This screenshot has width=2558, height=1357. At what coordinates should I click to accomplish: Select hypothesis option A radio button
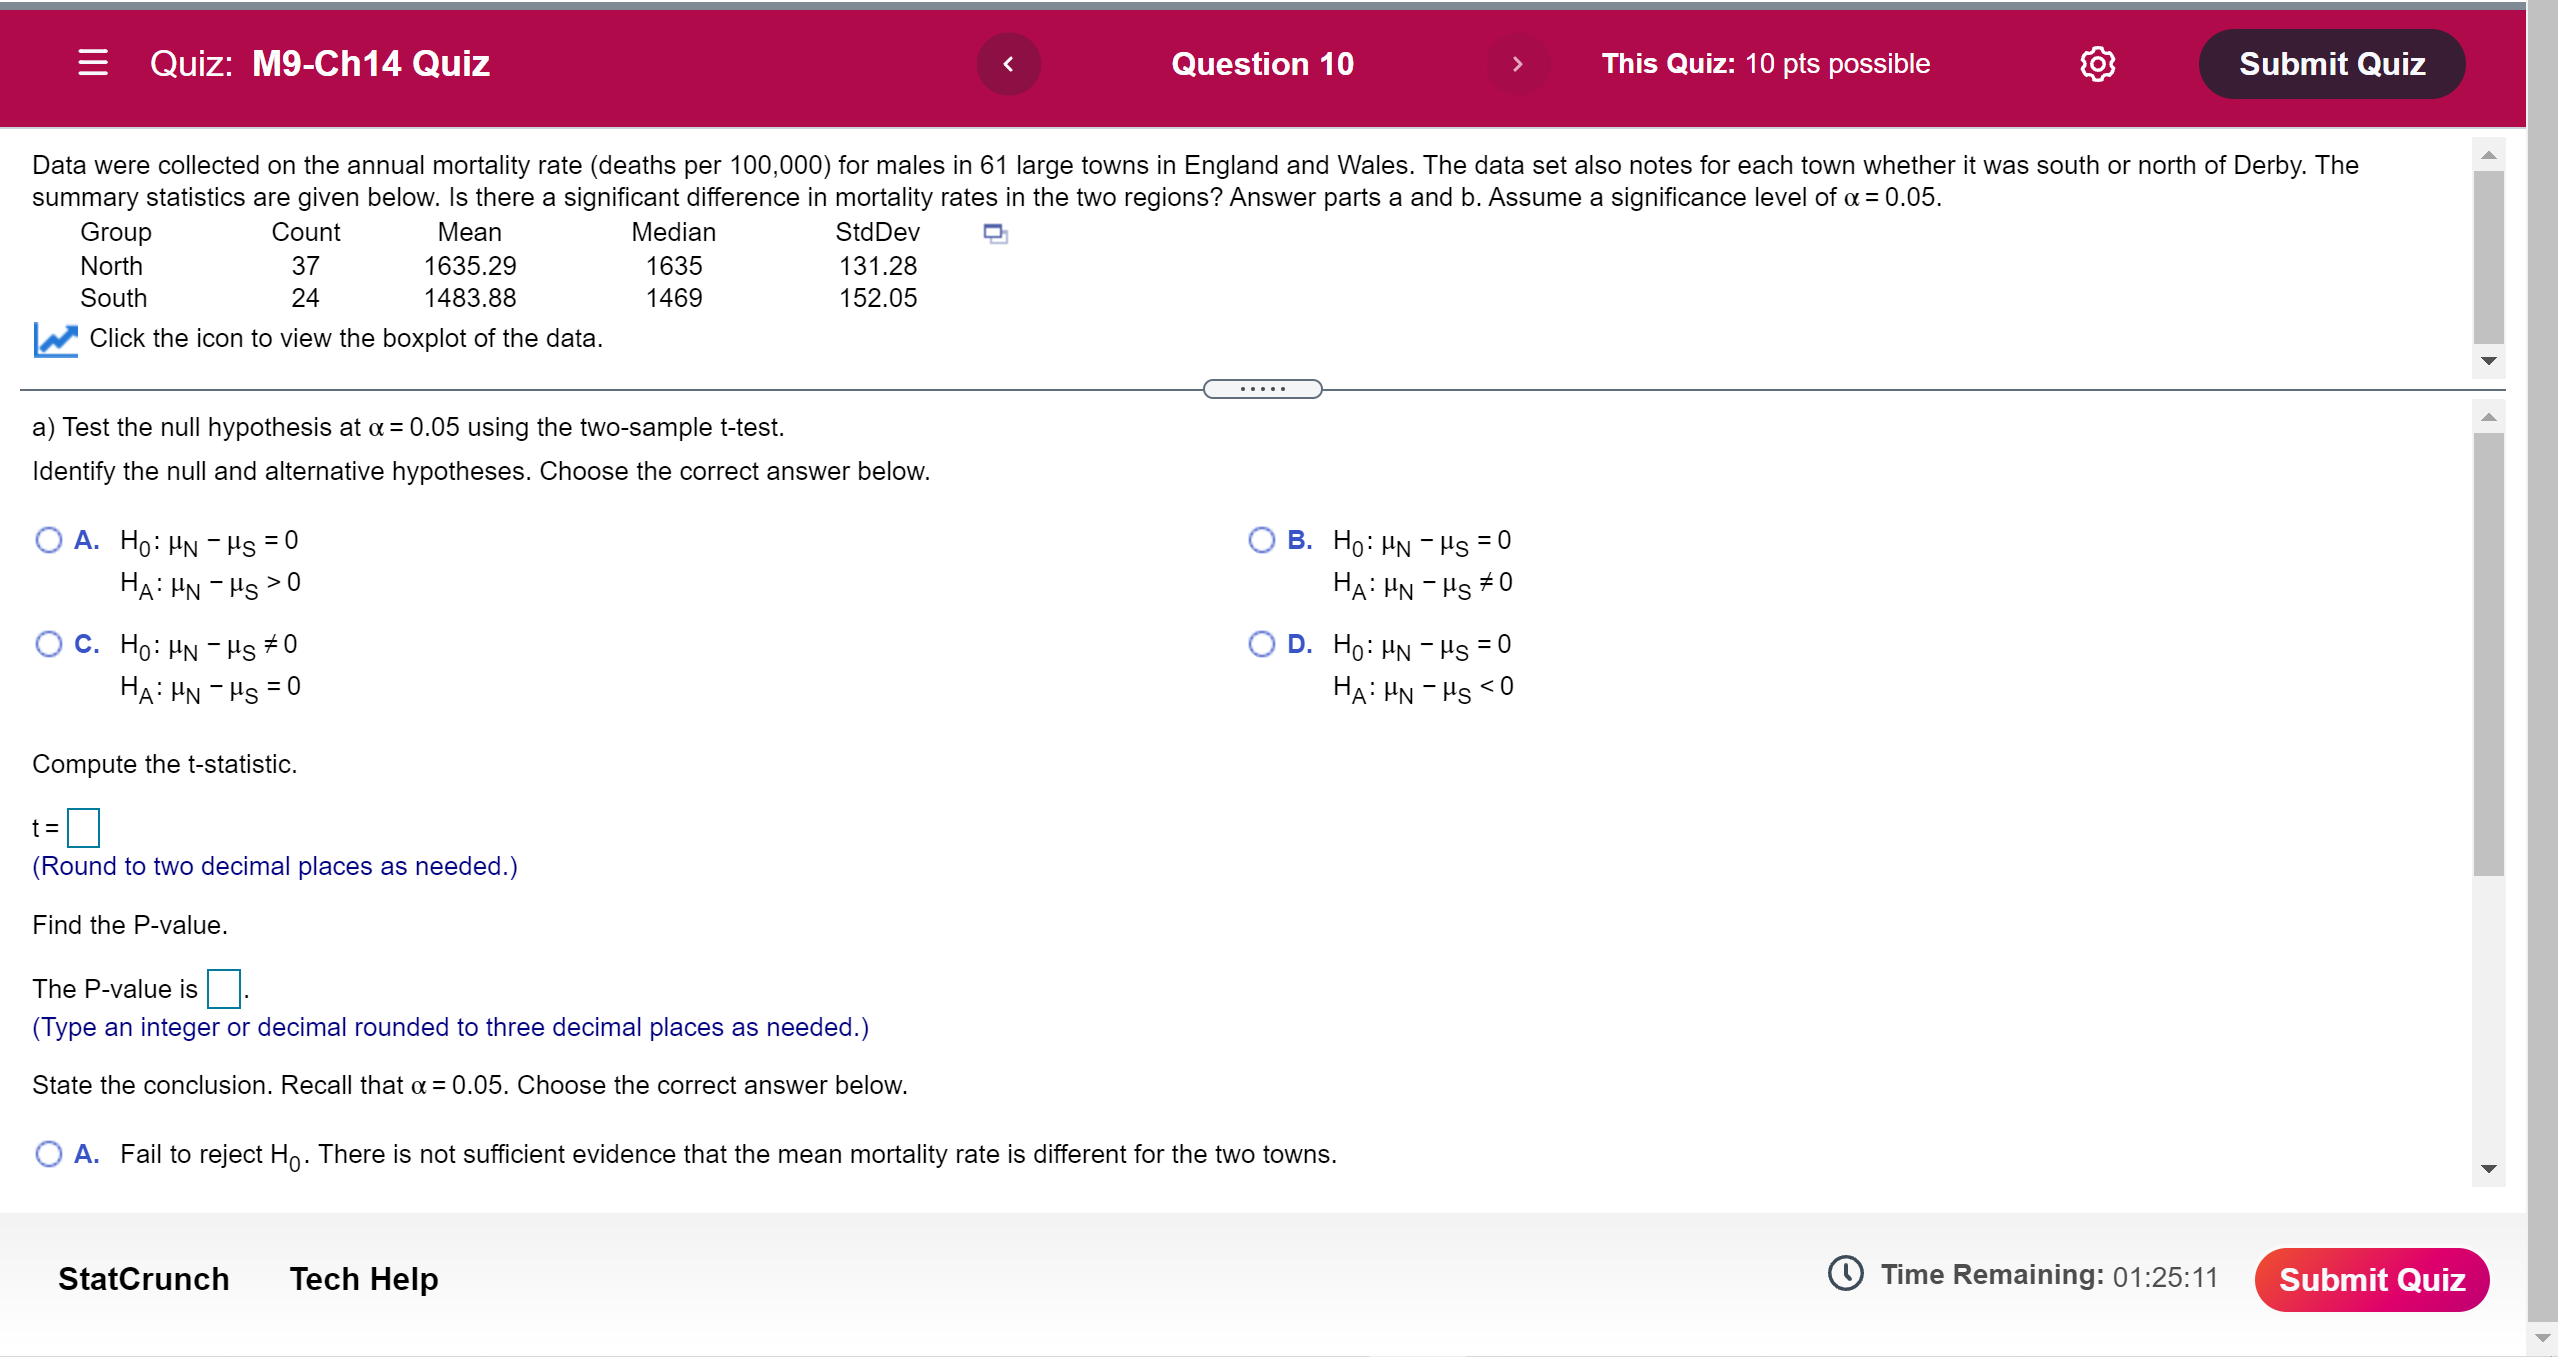[49, 541]
